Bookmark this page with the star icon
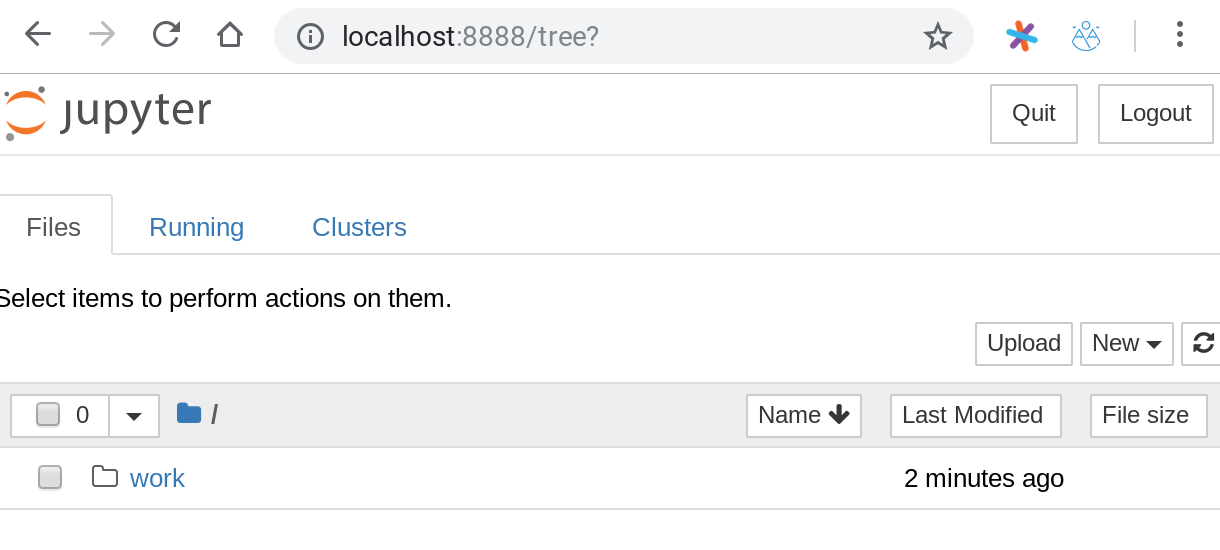1220x550 pixels. (x=937, y=37)
